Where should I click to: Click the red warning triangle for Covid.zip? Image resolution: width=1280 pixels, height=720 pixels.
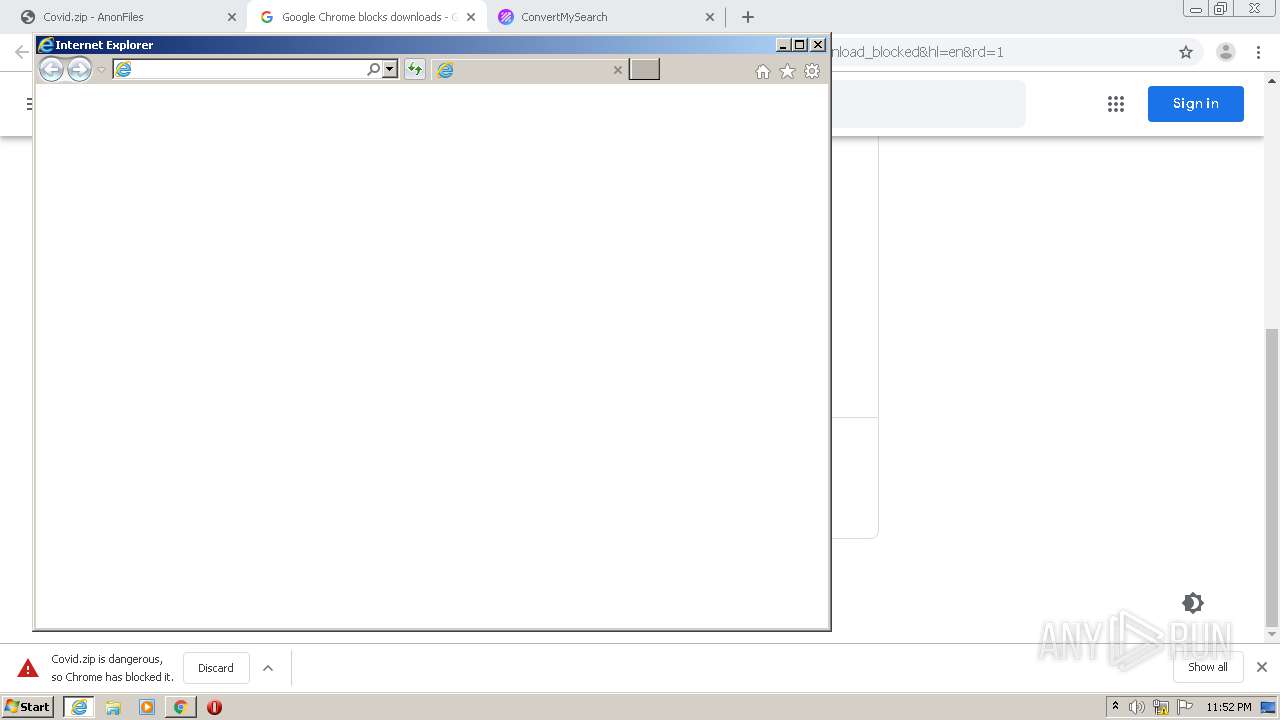point(28,668)
